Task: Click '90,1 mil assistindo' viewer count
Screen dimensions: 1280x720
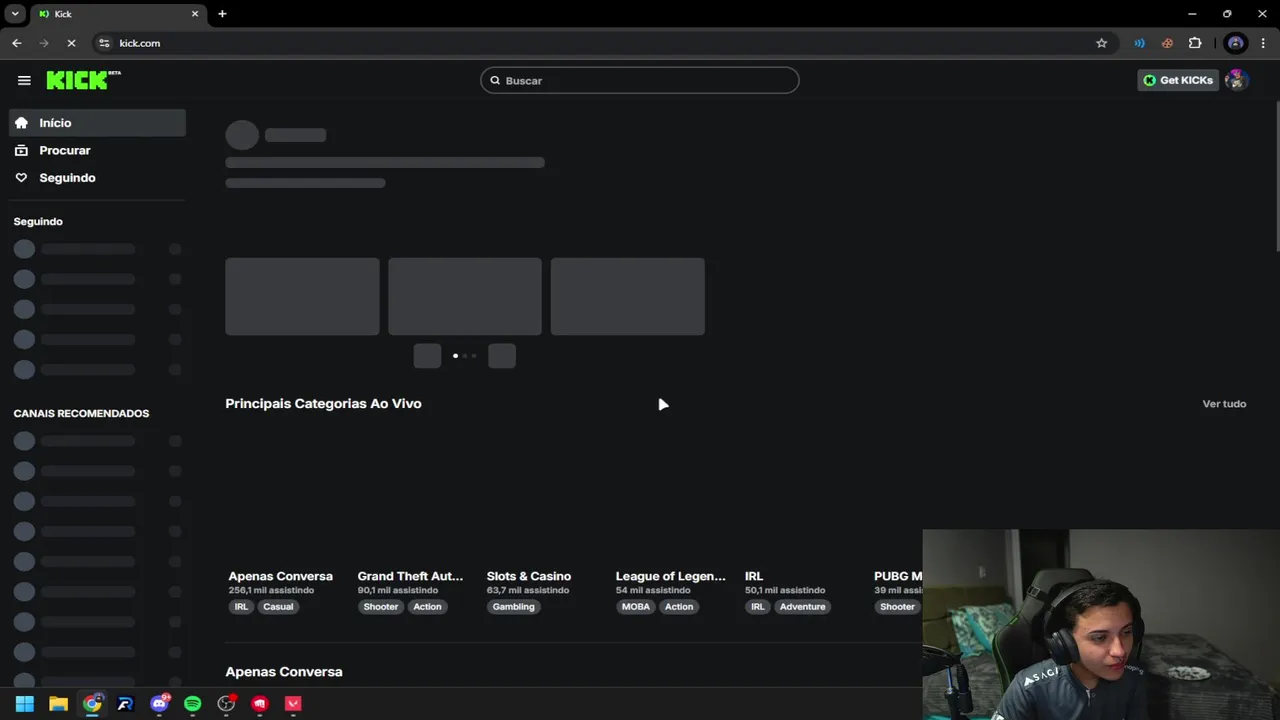Action: (397, 591)
